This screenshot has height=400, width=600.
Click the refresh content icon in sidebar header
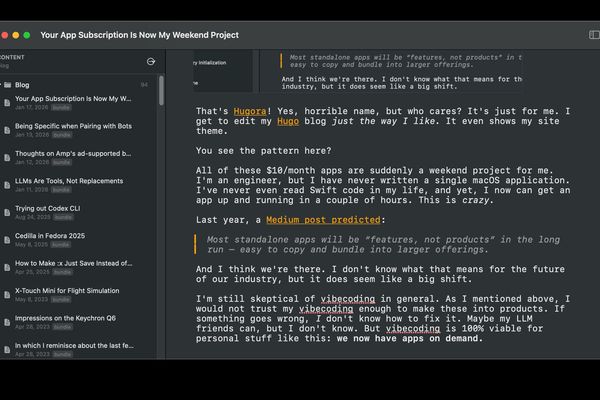pos(151,62)
